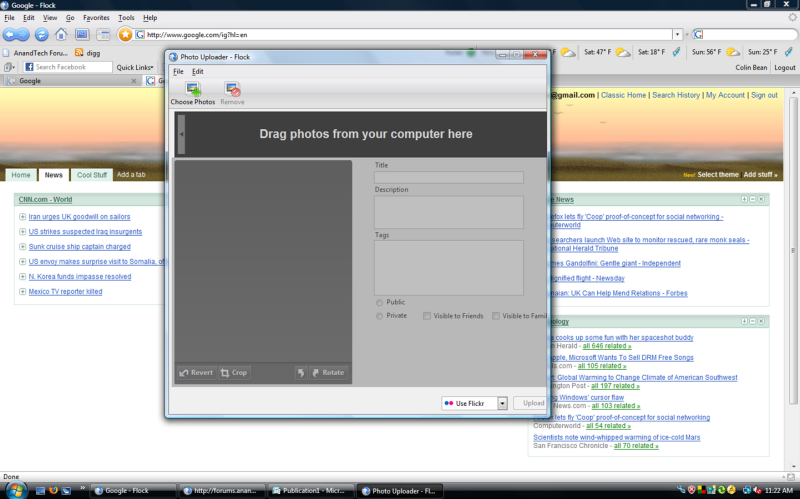Open Edit menu in Photo Uploader window
The height and width of the screenshot is (499, 800).
(x=197, y=71)
